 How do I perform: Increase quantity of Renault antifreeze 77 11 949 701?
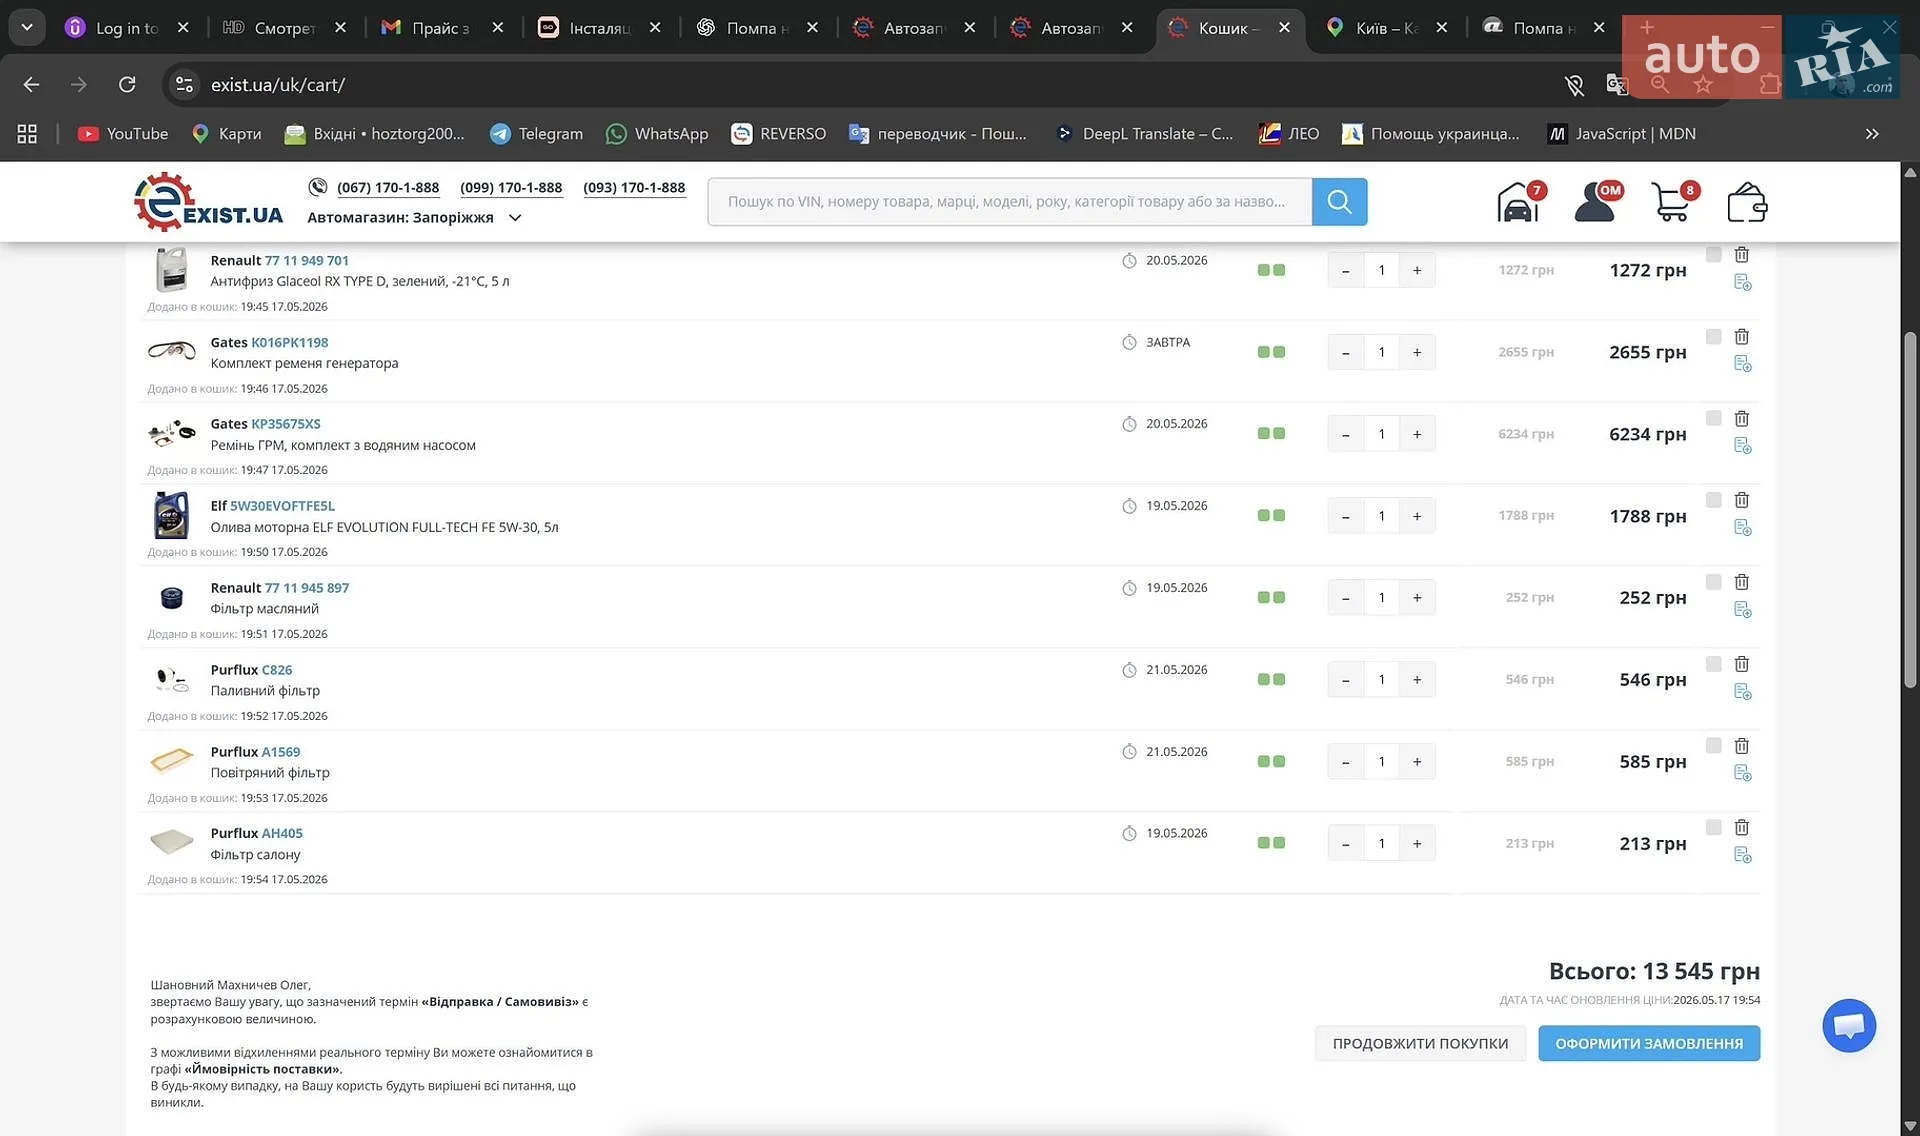(x=1417, y=270)
